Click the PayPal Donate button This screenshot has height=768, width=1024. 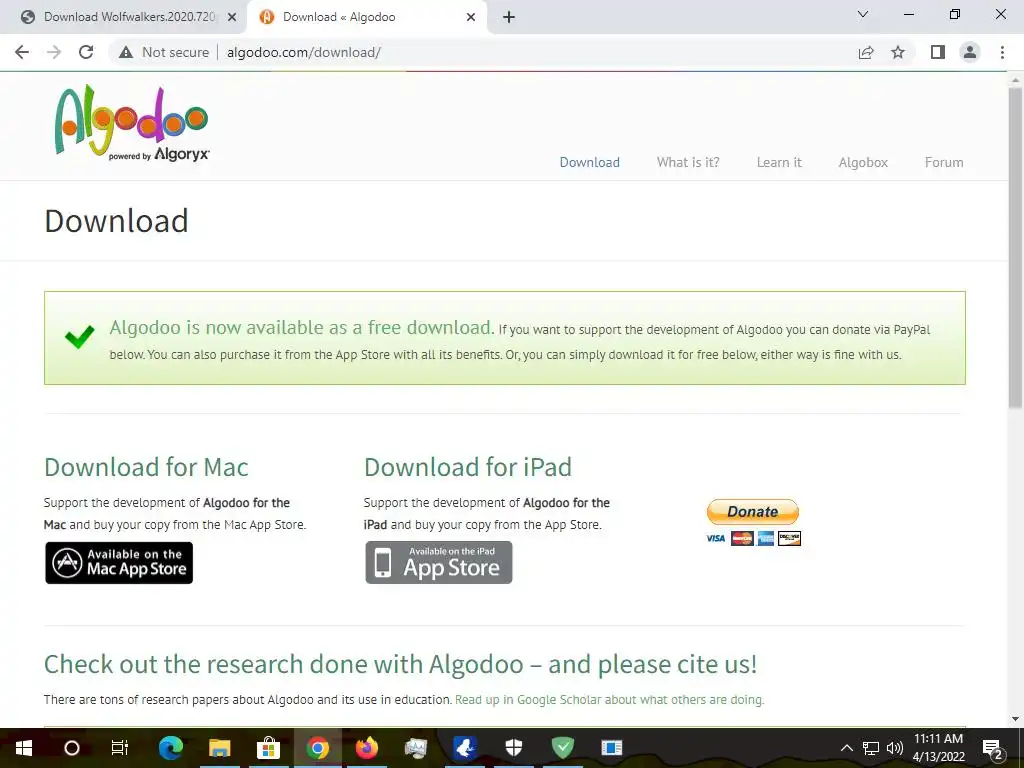752,511
